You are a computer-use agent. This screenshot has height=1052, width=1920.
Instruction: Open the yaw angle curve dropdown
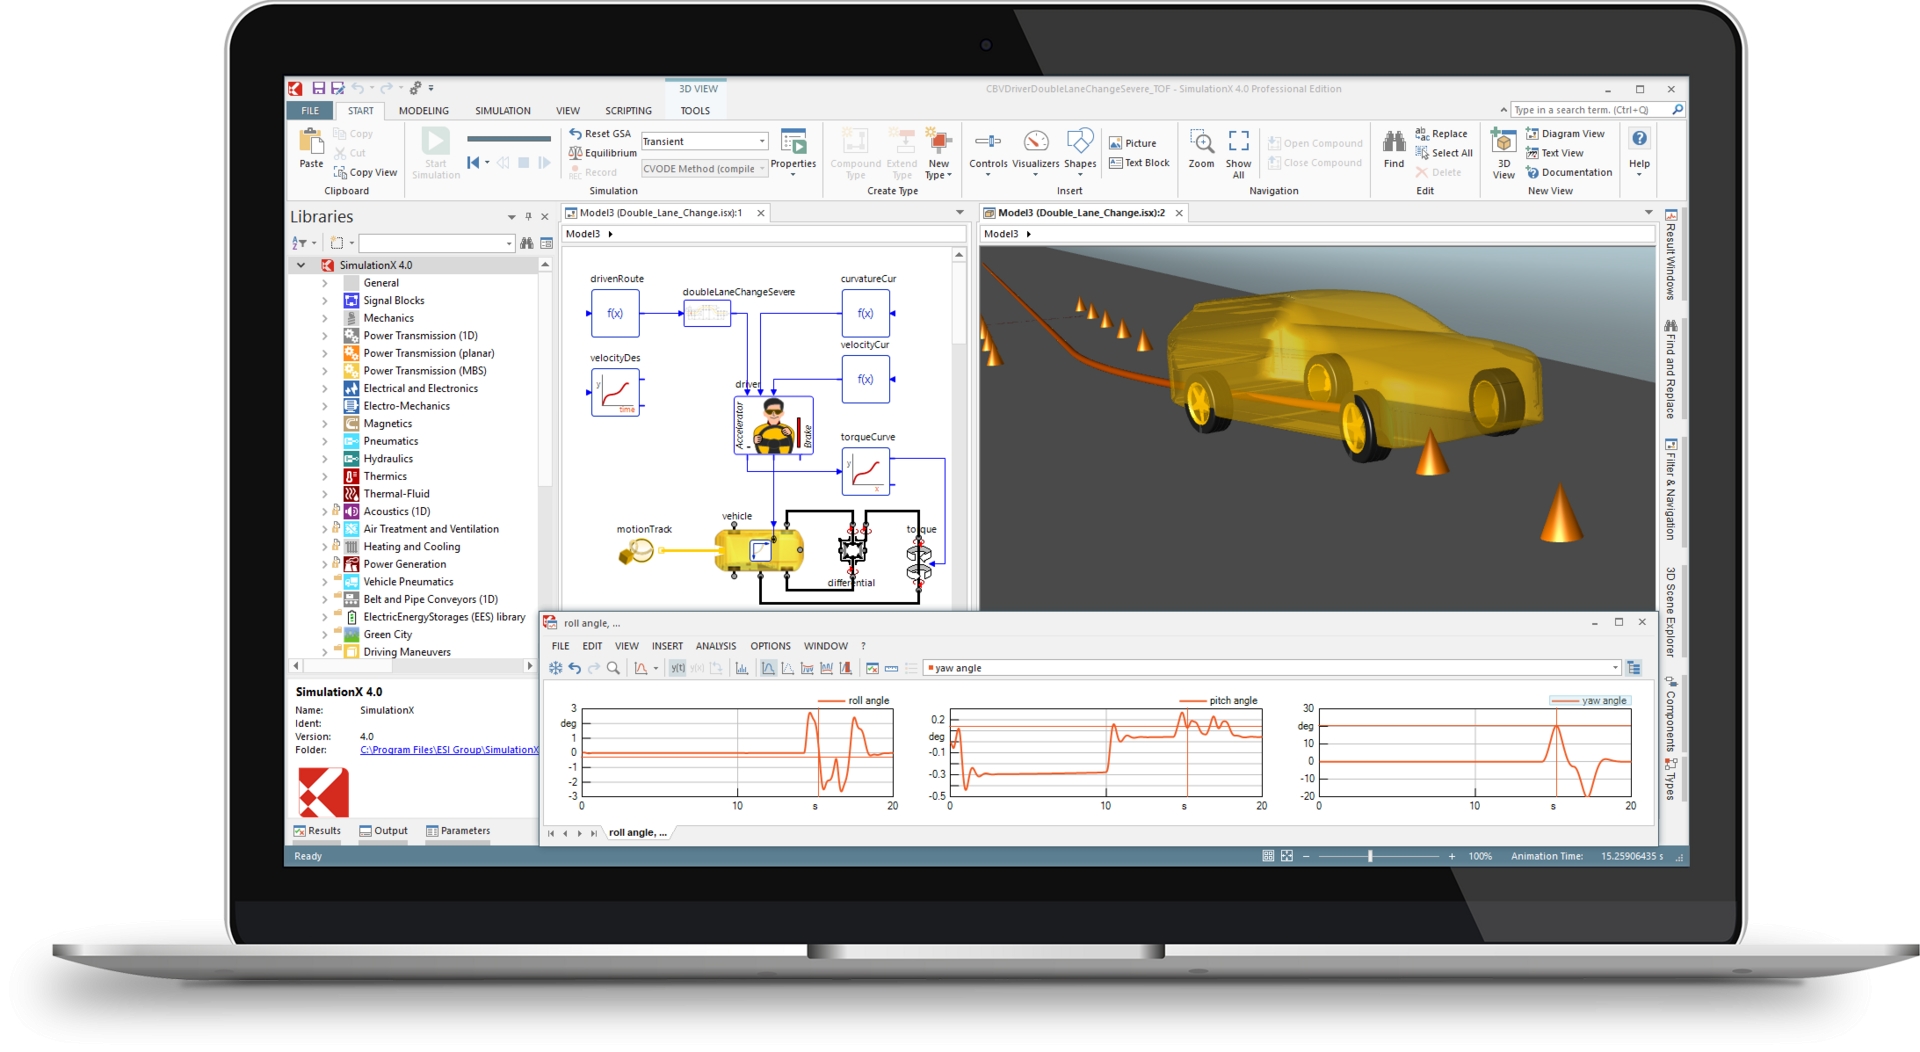(1614, 668)
